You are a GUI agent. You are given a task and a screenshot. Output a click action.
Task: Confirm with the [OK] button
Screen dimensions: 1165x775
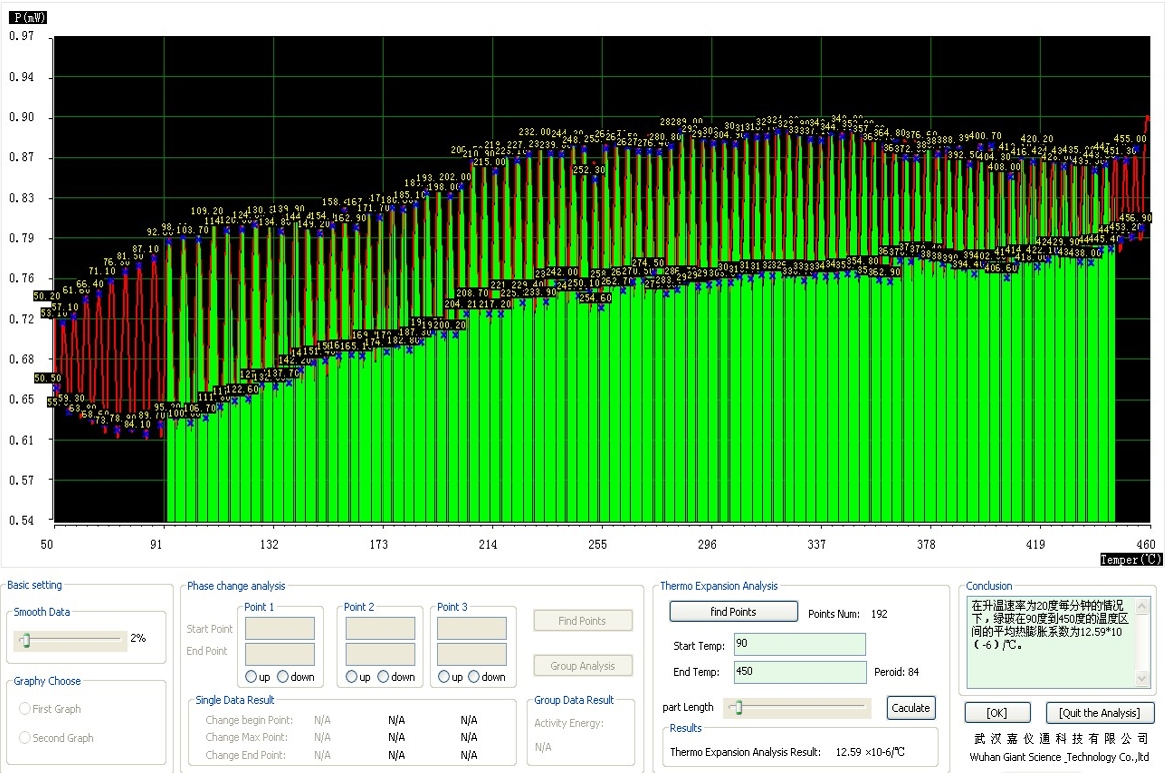click(997, 713)
